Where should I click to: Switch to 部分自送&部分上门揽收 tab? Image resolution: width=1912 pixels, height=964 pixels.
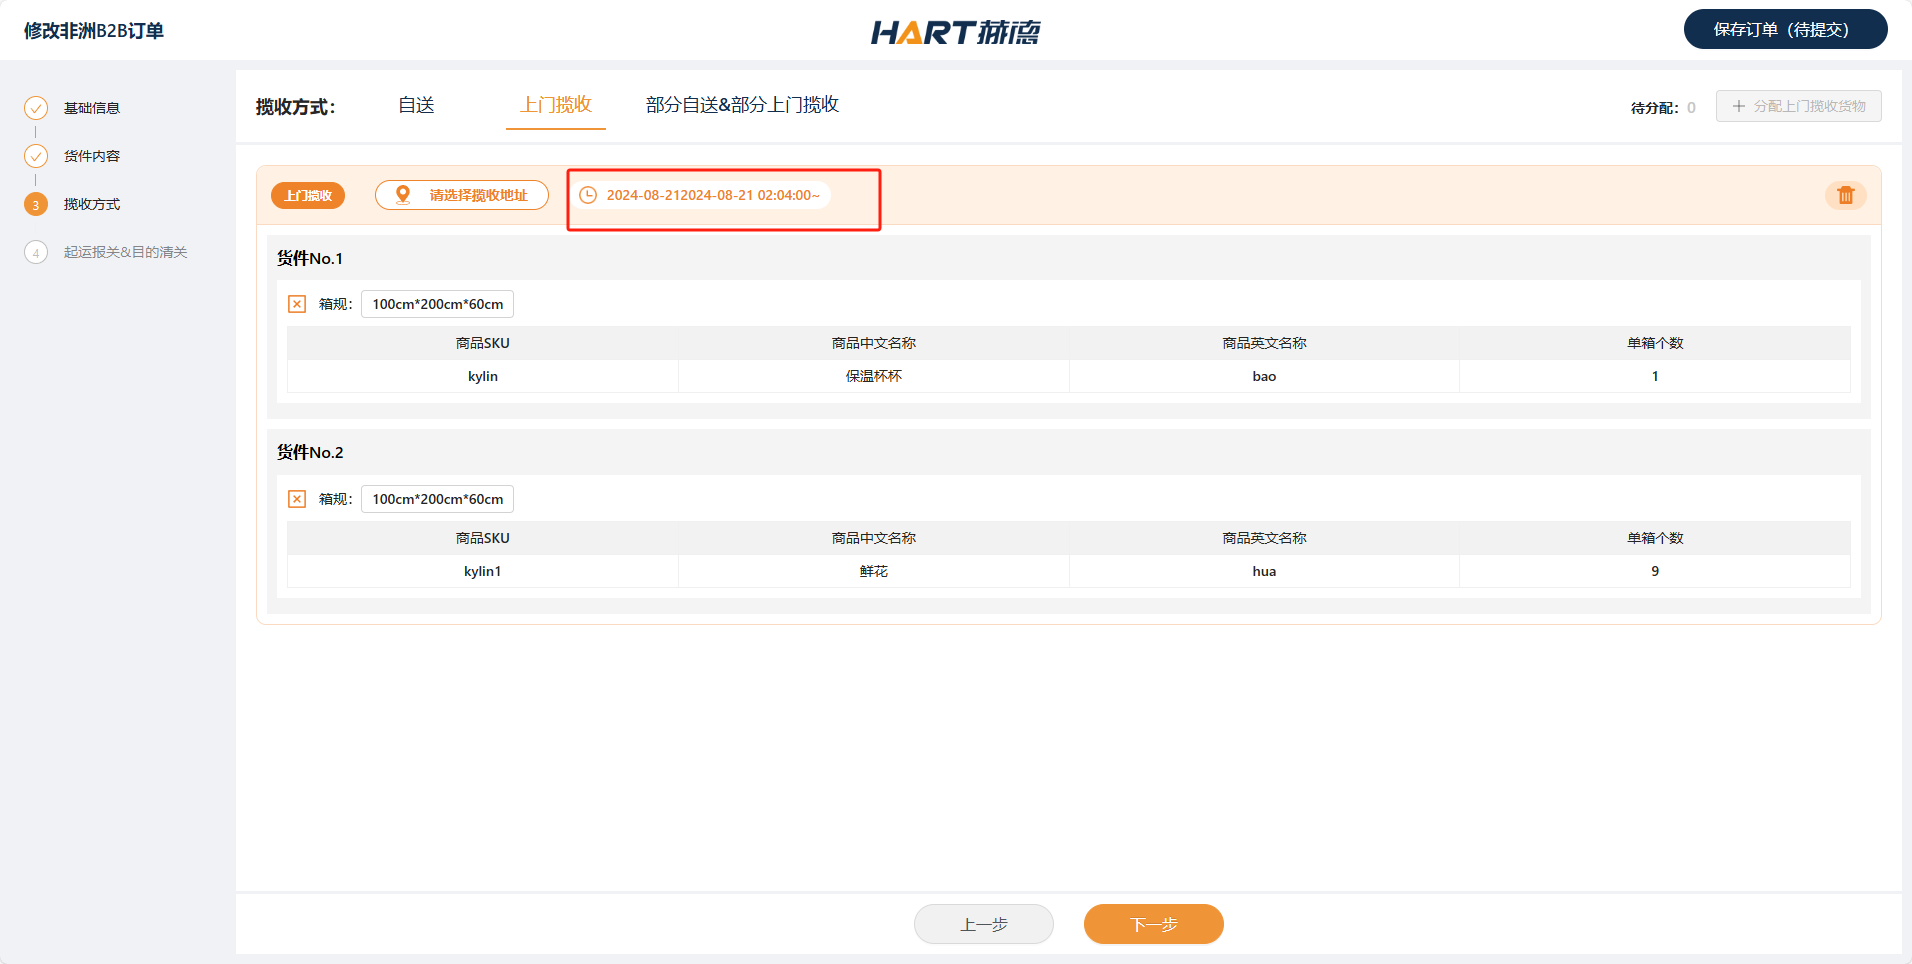click(x=742, y=105)
